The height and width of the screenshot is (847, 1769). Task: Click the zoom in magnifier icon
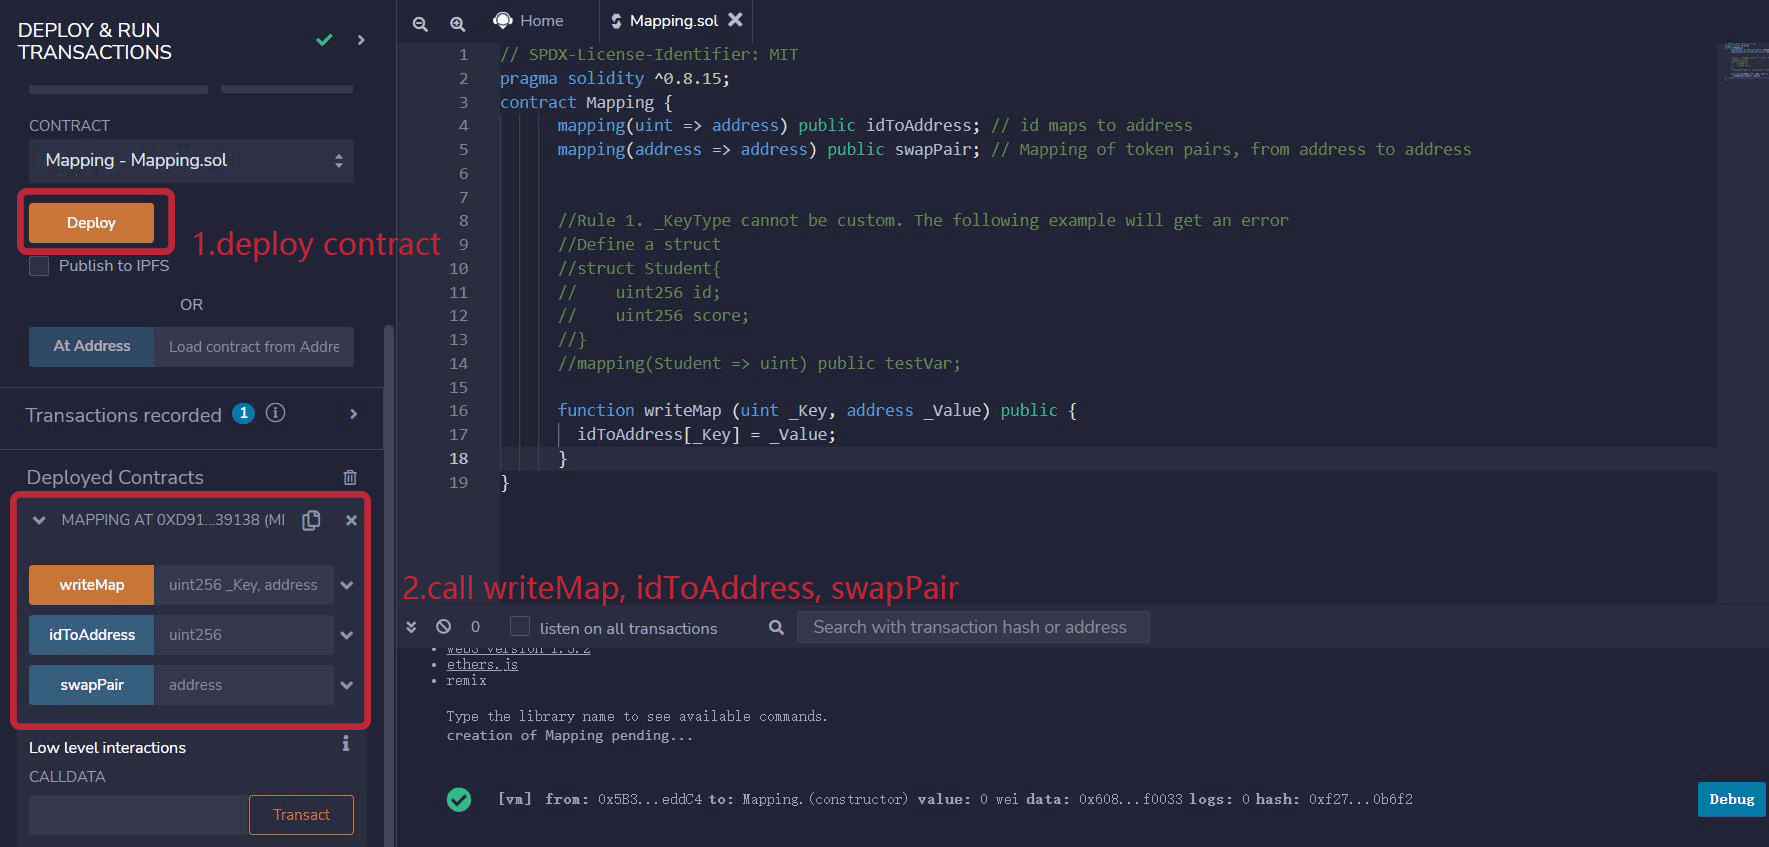click(457, 24)
